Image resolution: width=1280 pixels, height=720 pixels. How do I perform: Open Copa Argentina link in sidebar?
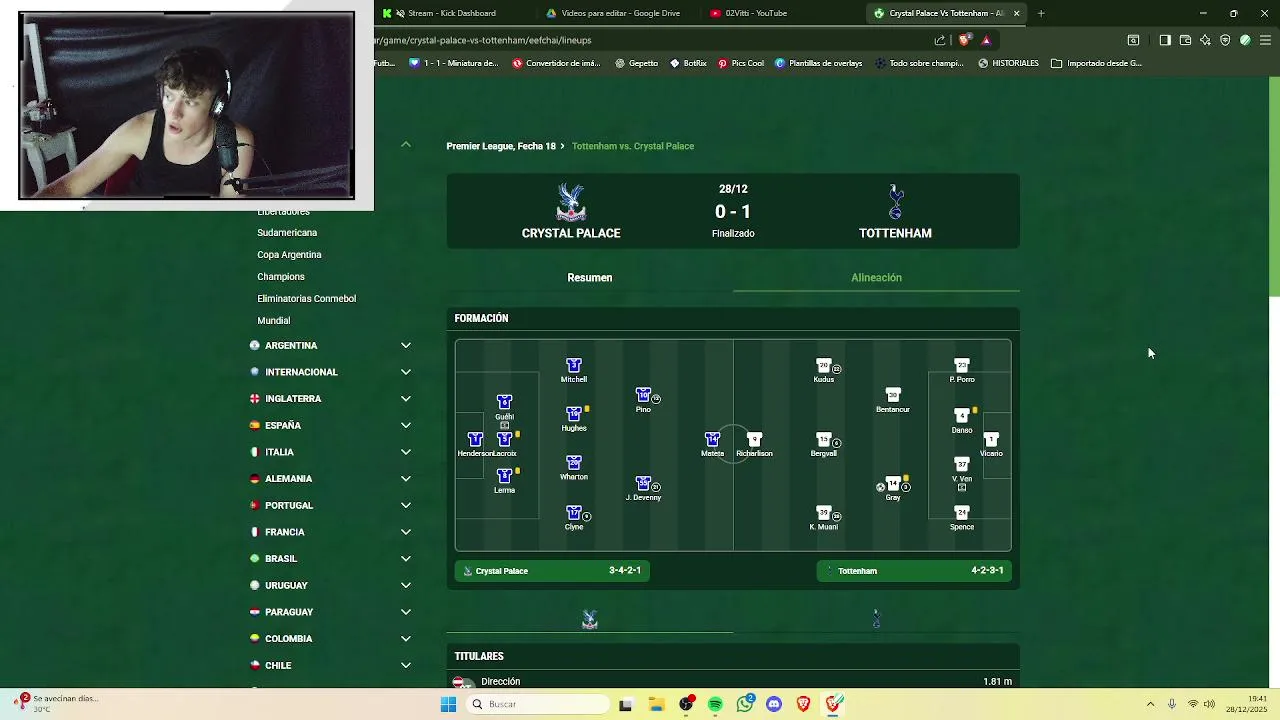coord(289,255)
